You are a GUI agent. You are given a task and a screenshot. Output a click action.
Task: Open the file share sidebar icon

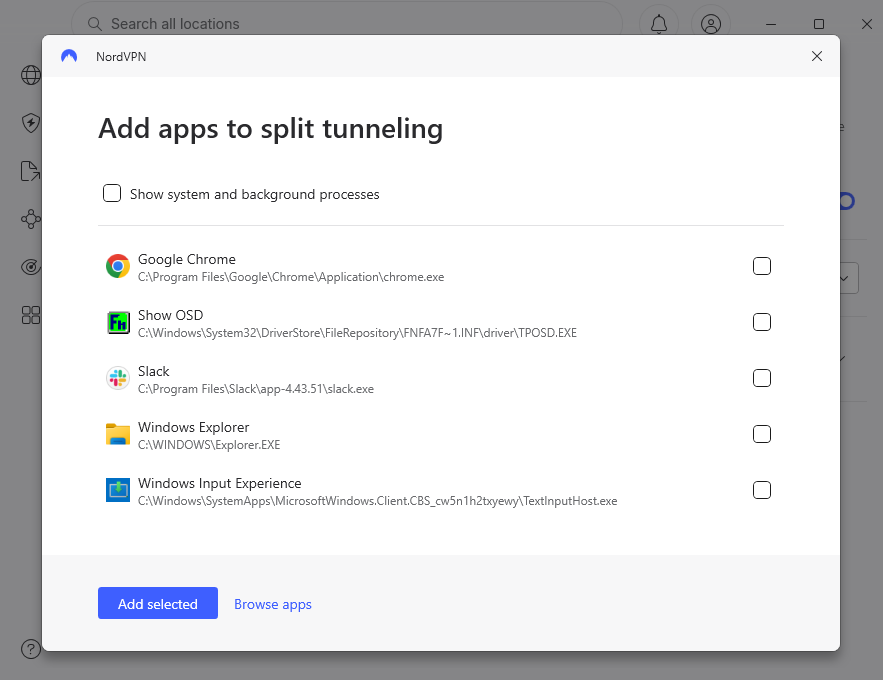[x=30, y=171]
